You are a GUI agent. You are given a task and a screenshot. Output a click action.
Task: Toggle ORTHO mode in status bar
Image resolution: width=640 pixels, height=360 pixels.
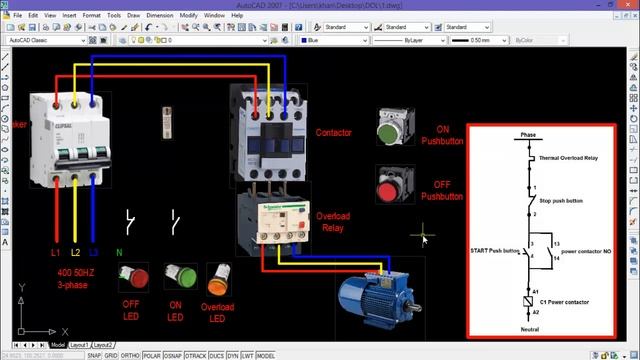pos(130,356)
